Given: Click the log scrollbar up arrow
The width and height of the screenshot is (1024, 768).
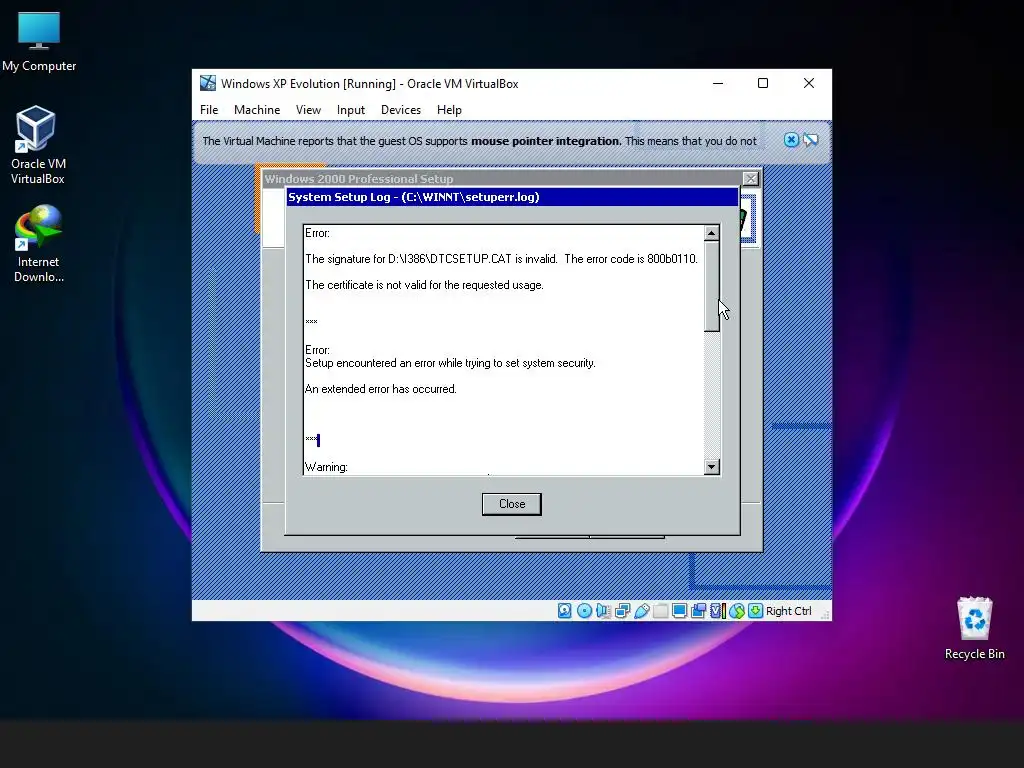Looking at the screenshot, I should coord(712,233).
